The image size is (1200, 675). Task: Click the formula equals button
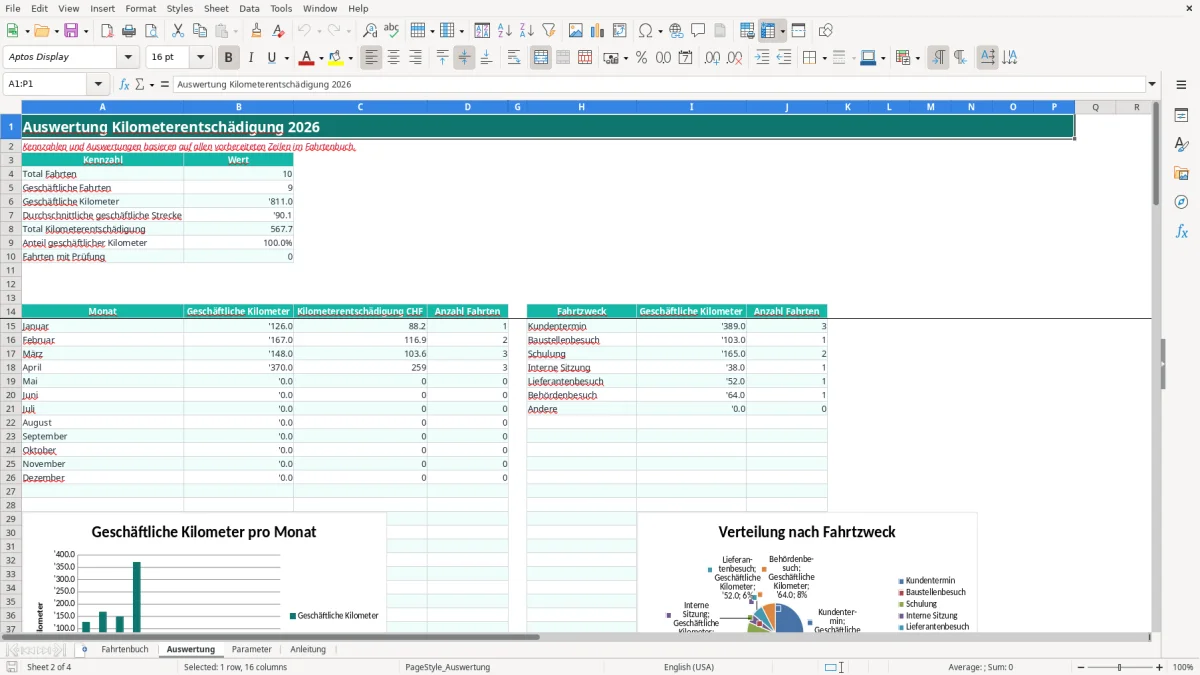pyautogui.click(x=165, y=85)
